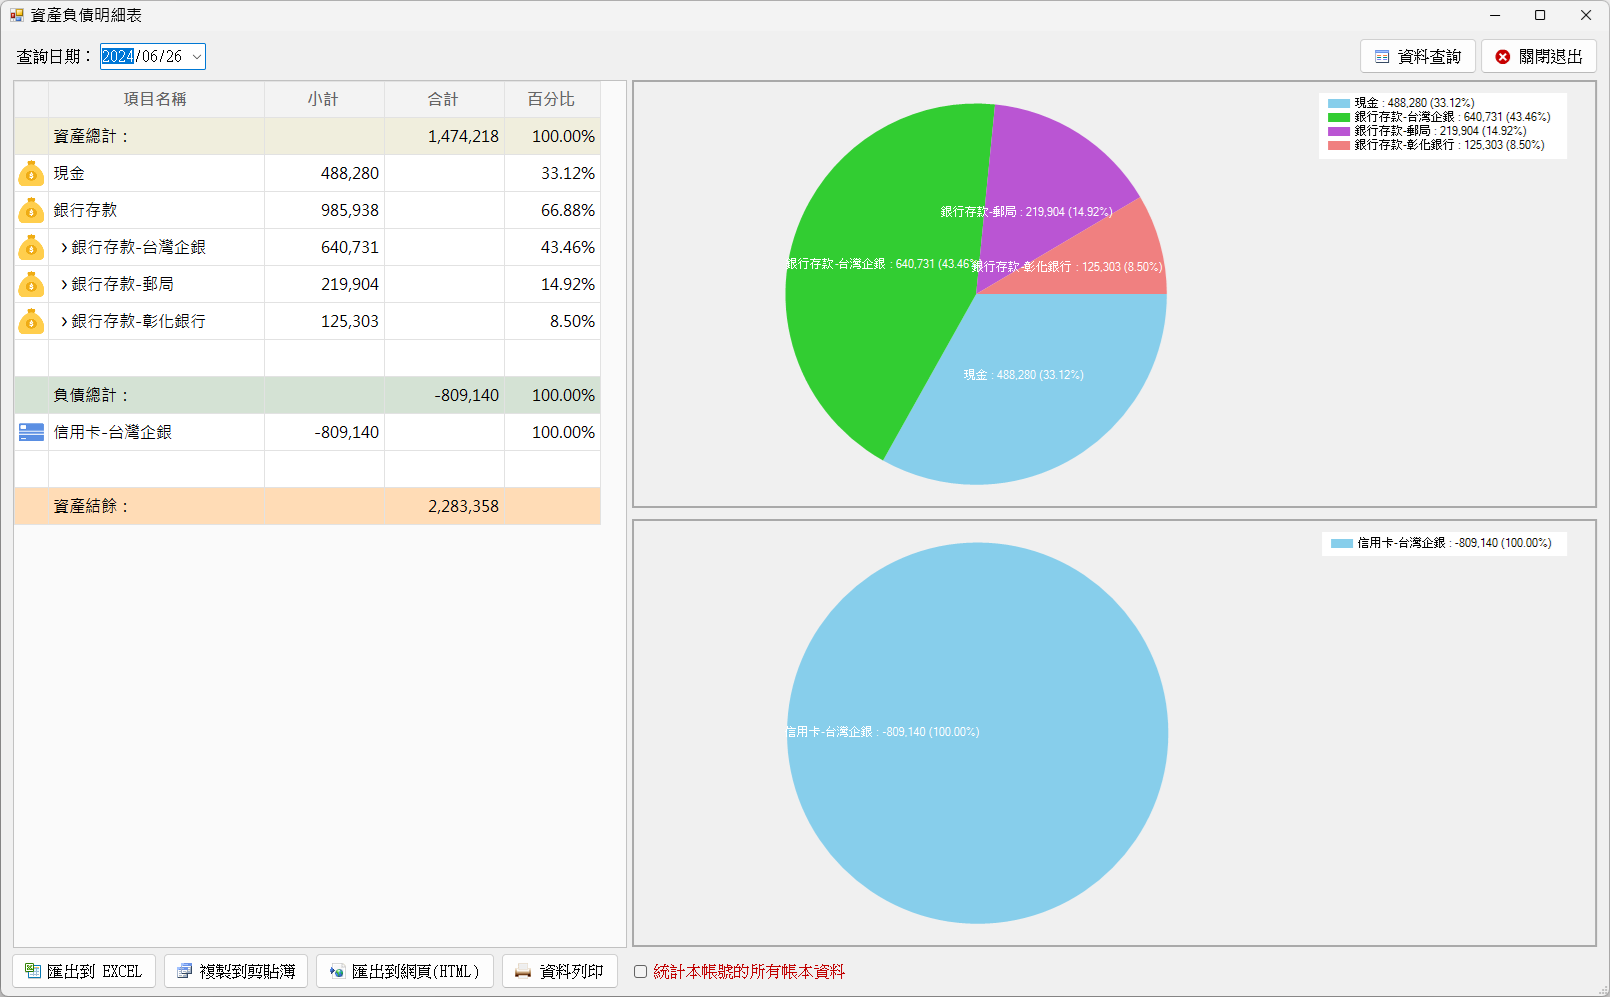Click the 66.88% percentage cell
The image size is (1610, 997).
click(552, 210)
